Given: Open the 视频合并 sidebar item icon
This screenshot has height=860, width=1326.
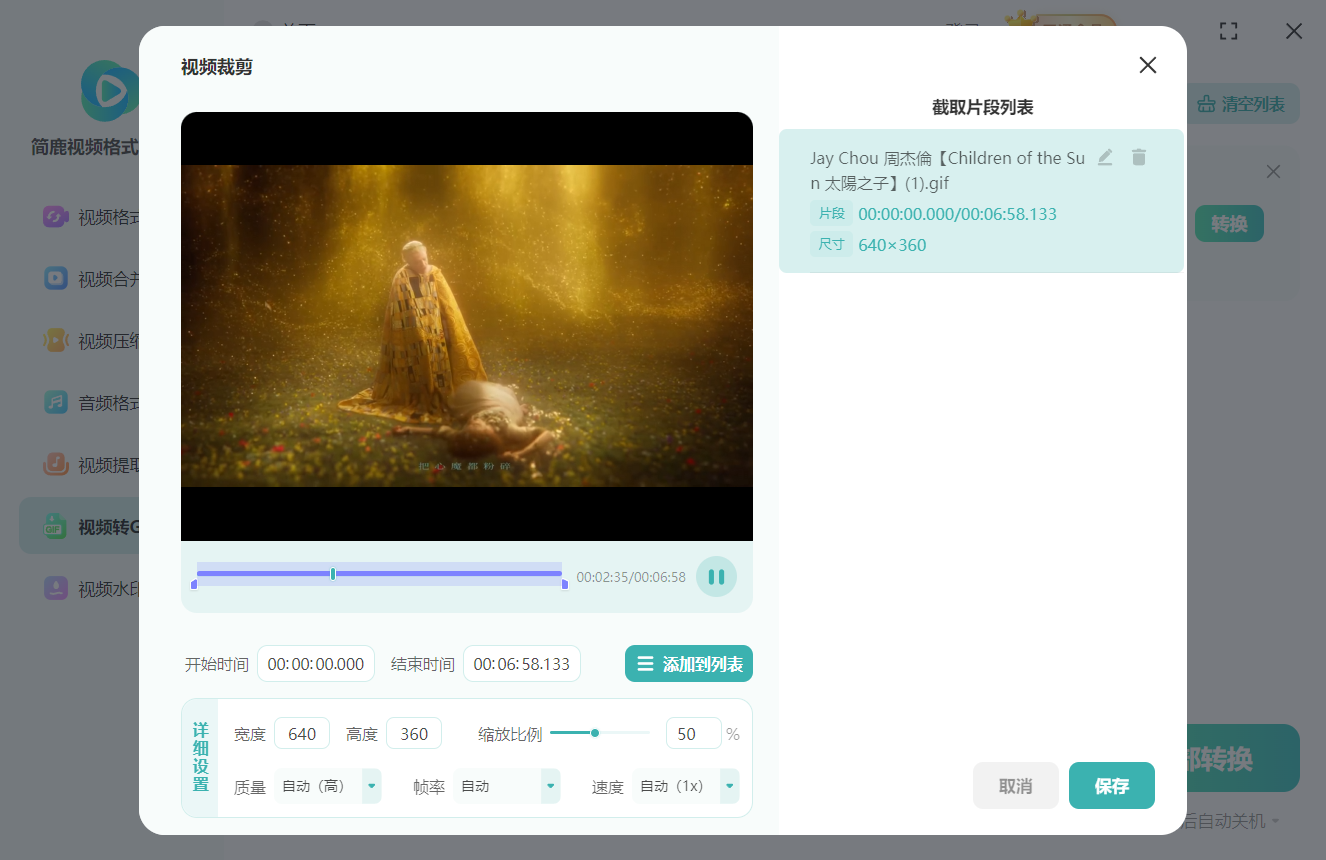Looking at the screenshot, I should point(56,278).
